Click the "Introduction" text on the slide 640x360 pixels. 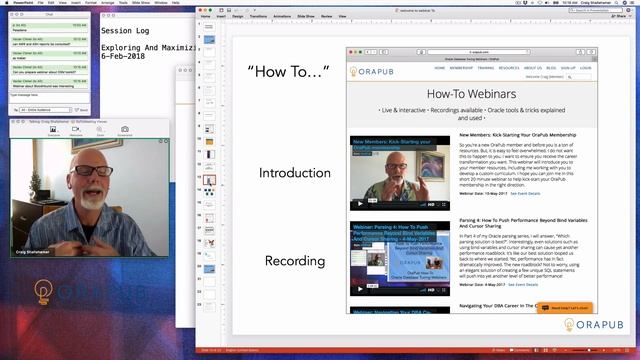(x=295, y=173)
